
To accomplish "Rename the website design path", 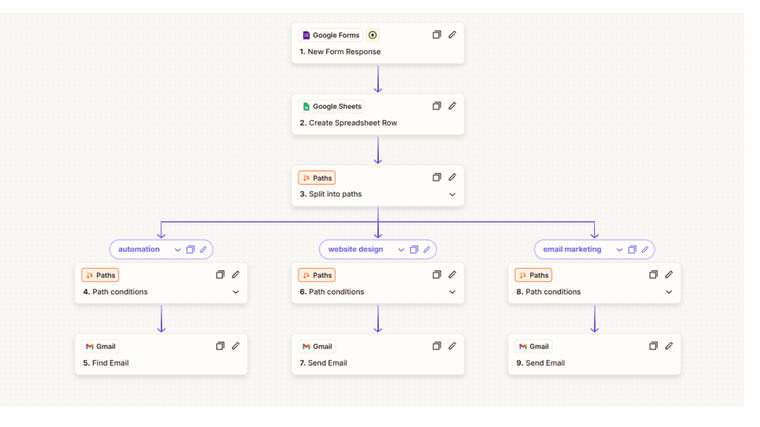I will tap(427, 250).
